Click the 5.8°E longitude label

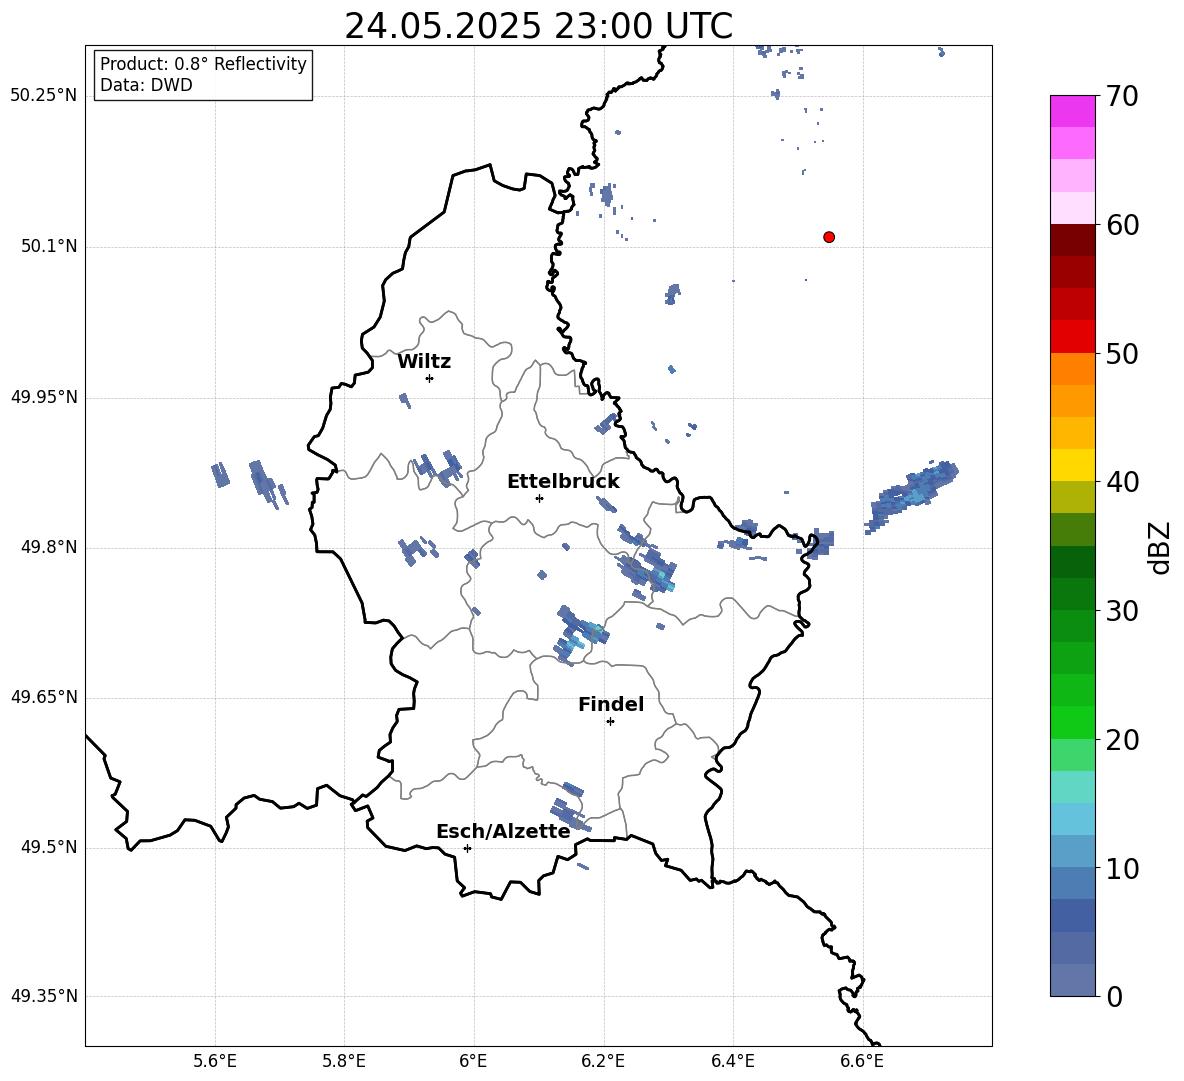pyautogui.click(x=344, y=1061)
